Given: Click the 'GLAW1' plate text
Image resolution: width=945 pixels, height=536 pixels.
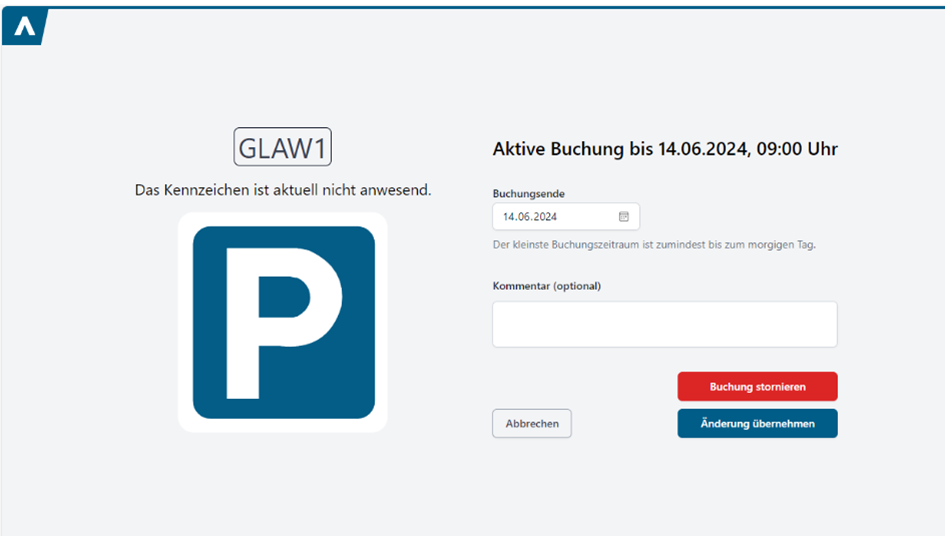Looking at the screenshot, I should tap(283, 148).
